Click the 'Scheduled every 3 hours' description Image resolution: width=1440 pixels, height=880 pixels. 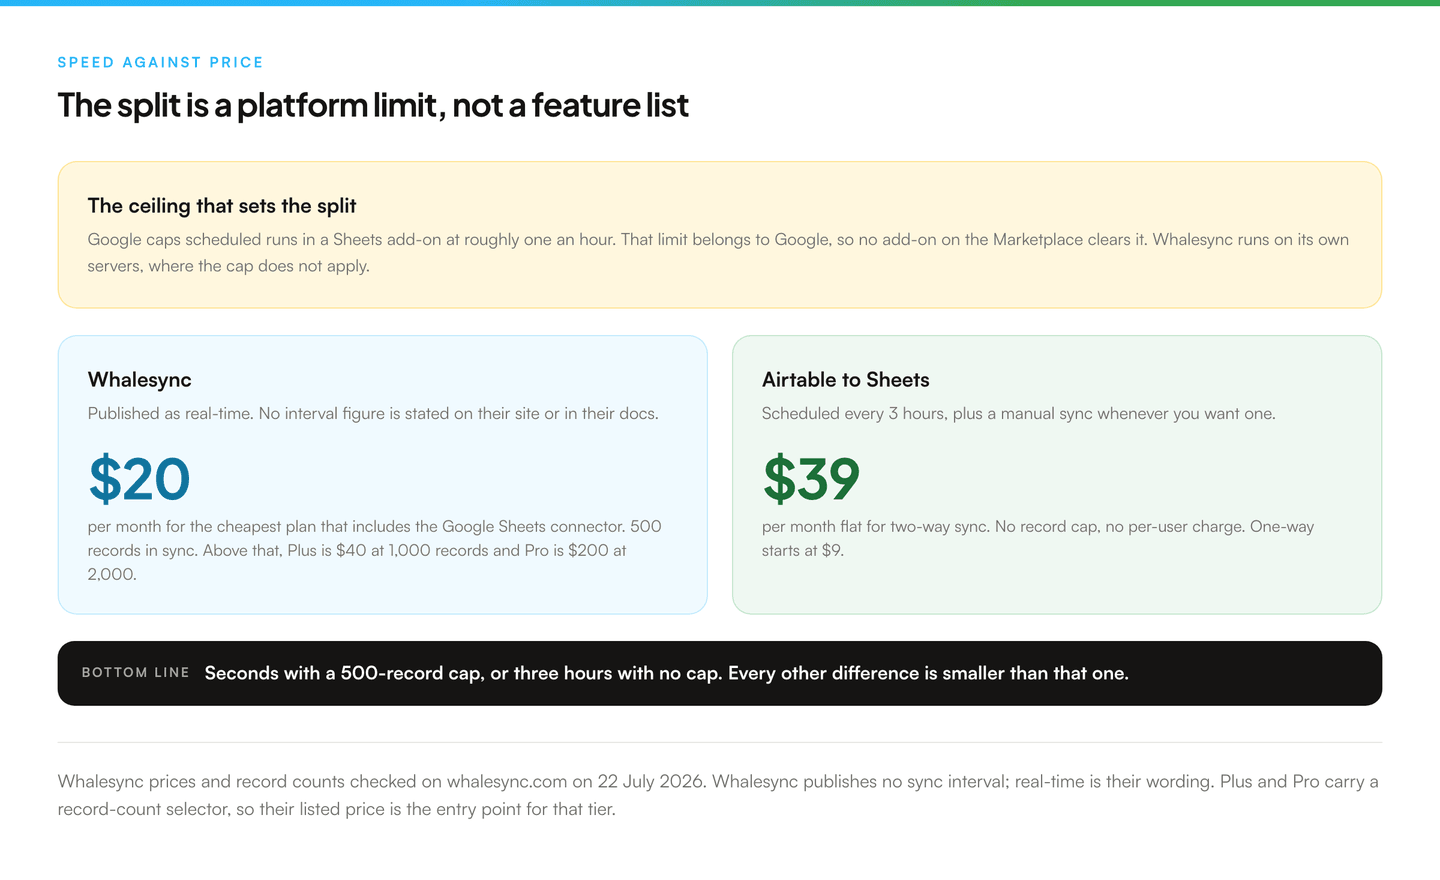click(1019, 414)
